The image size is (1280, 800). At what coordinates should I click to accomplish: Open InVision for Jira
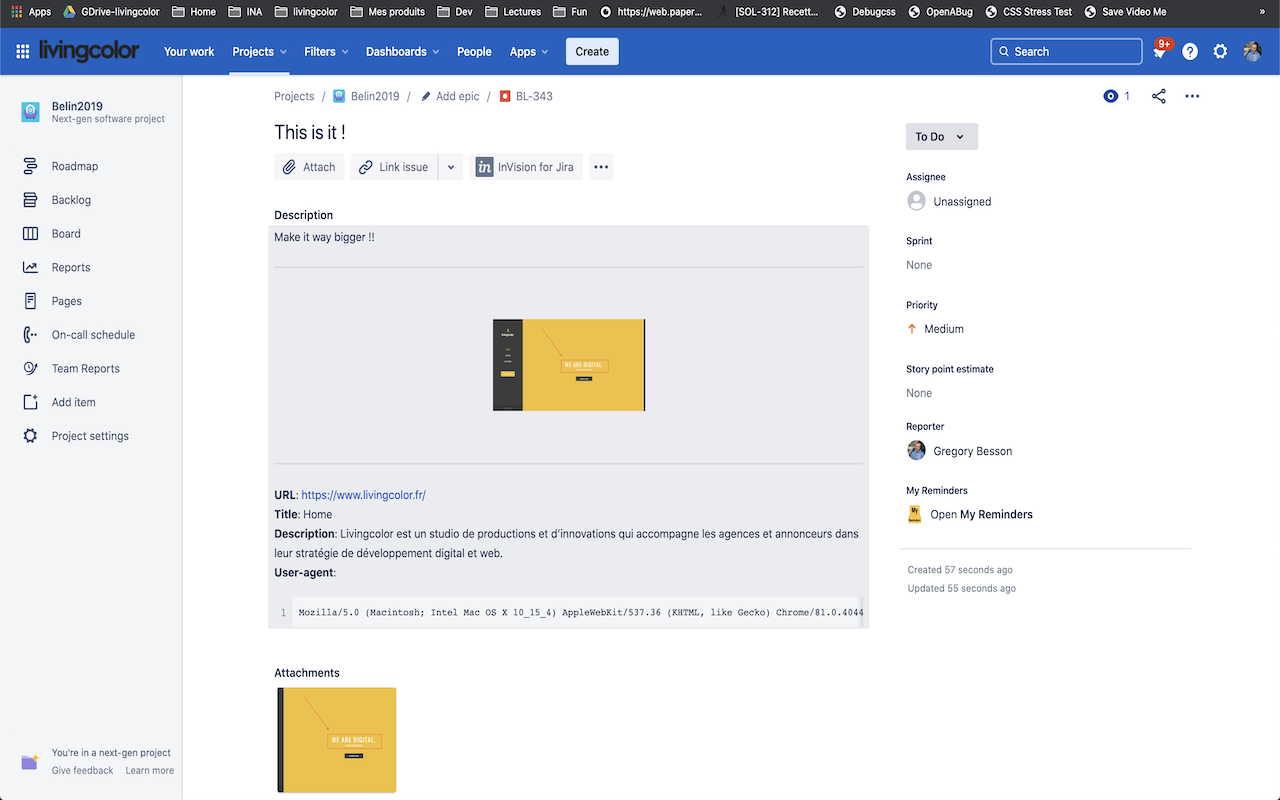pos(527,167)
